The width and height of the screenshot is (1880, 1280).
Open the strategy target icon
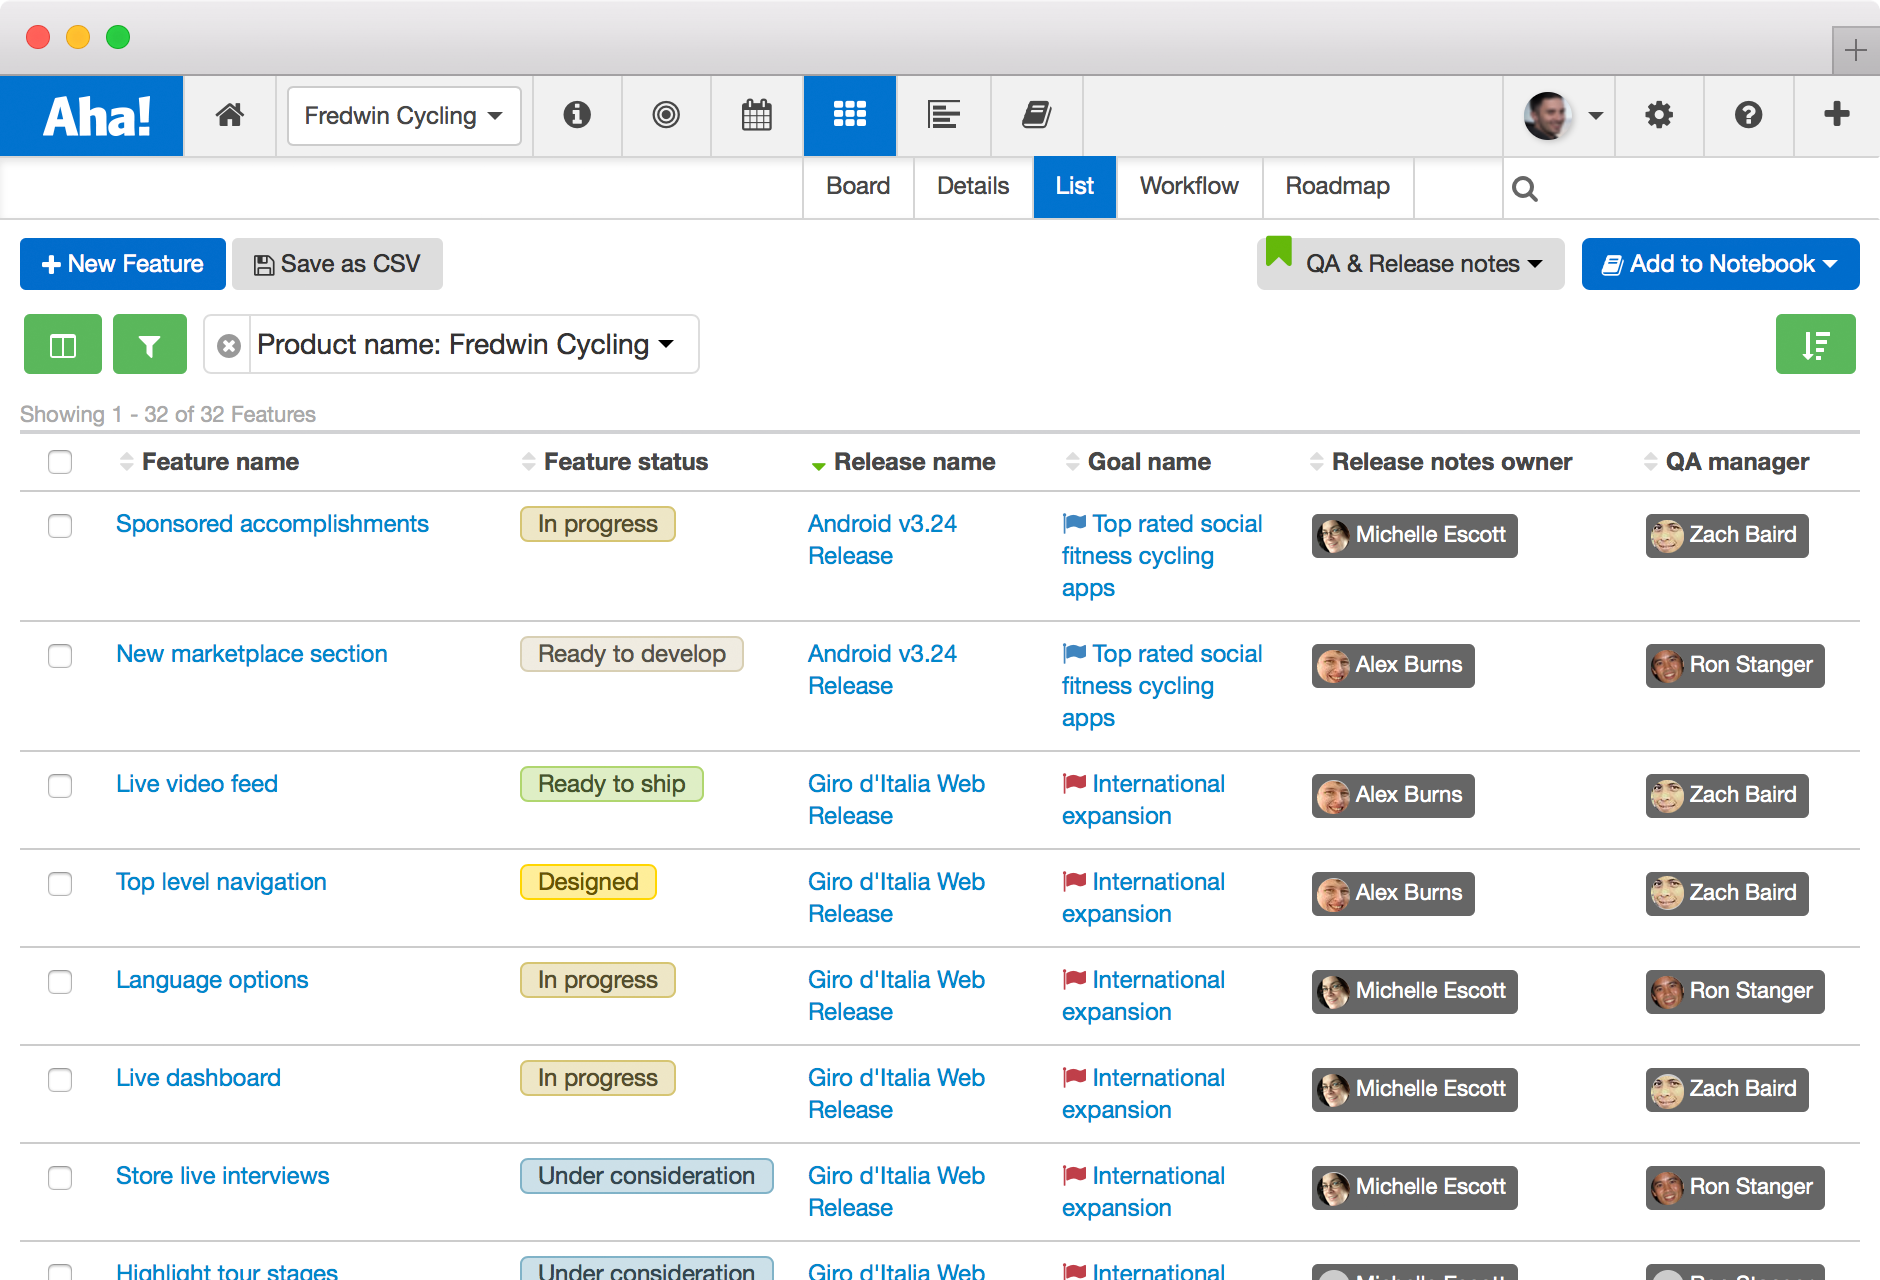pos(666,115)
